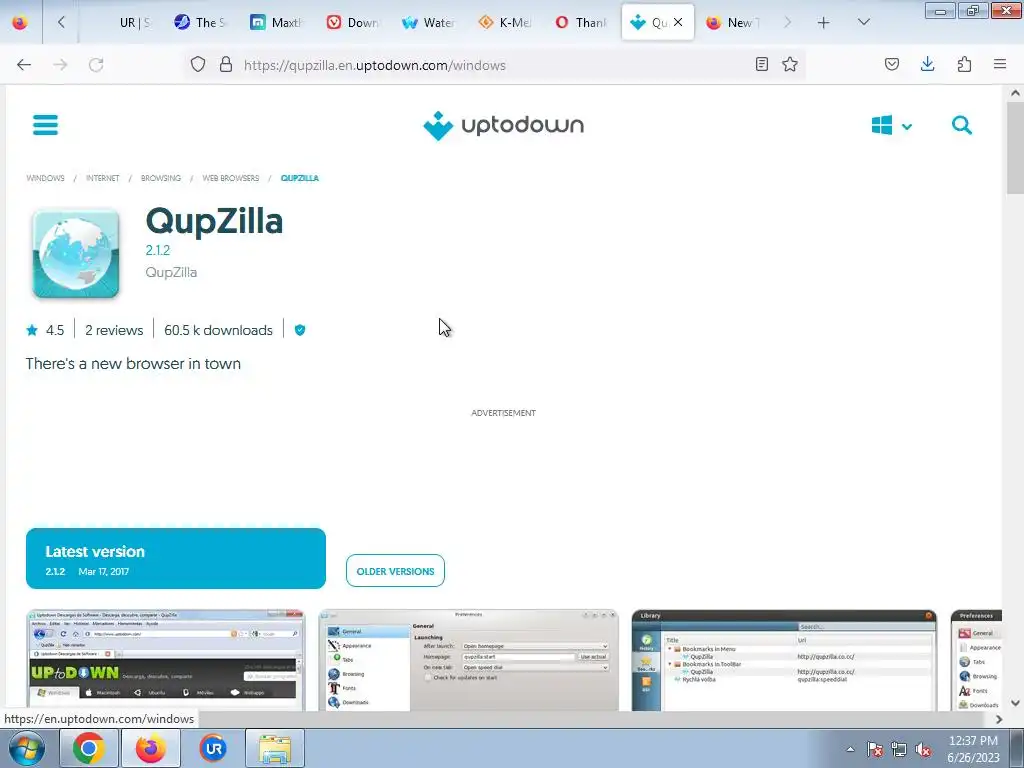Expand the platform dropdown chevron
Viewport: 1024px width, 768px height.
906,127
